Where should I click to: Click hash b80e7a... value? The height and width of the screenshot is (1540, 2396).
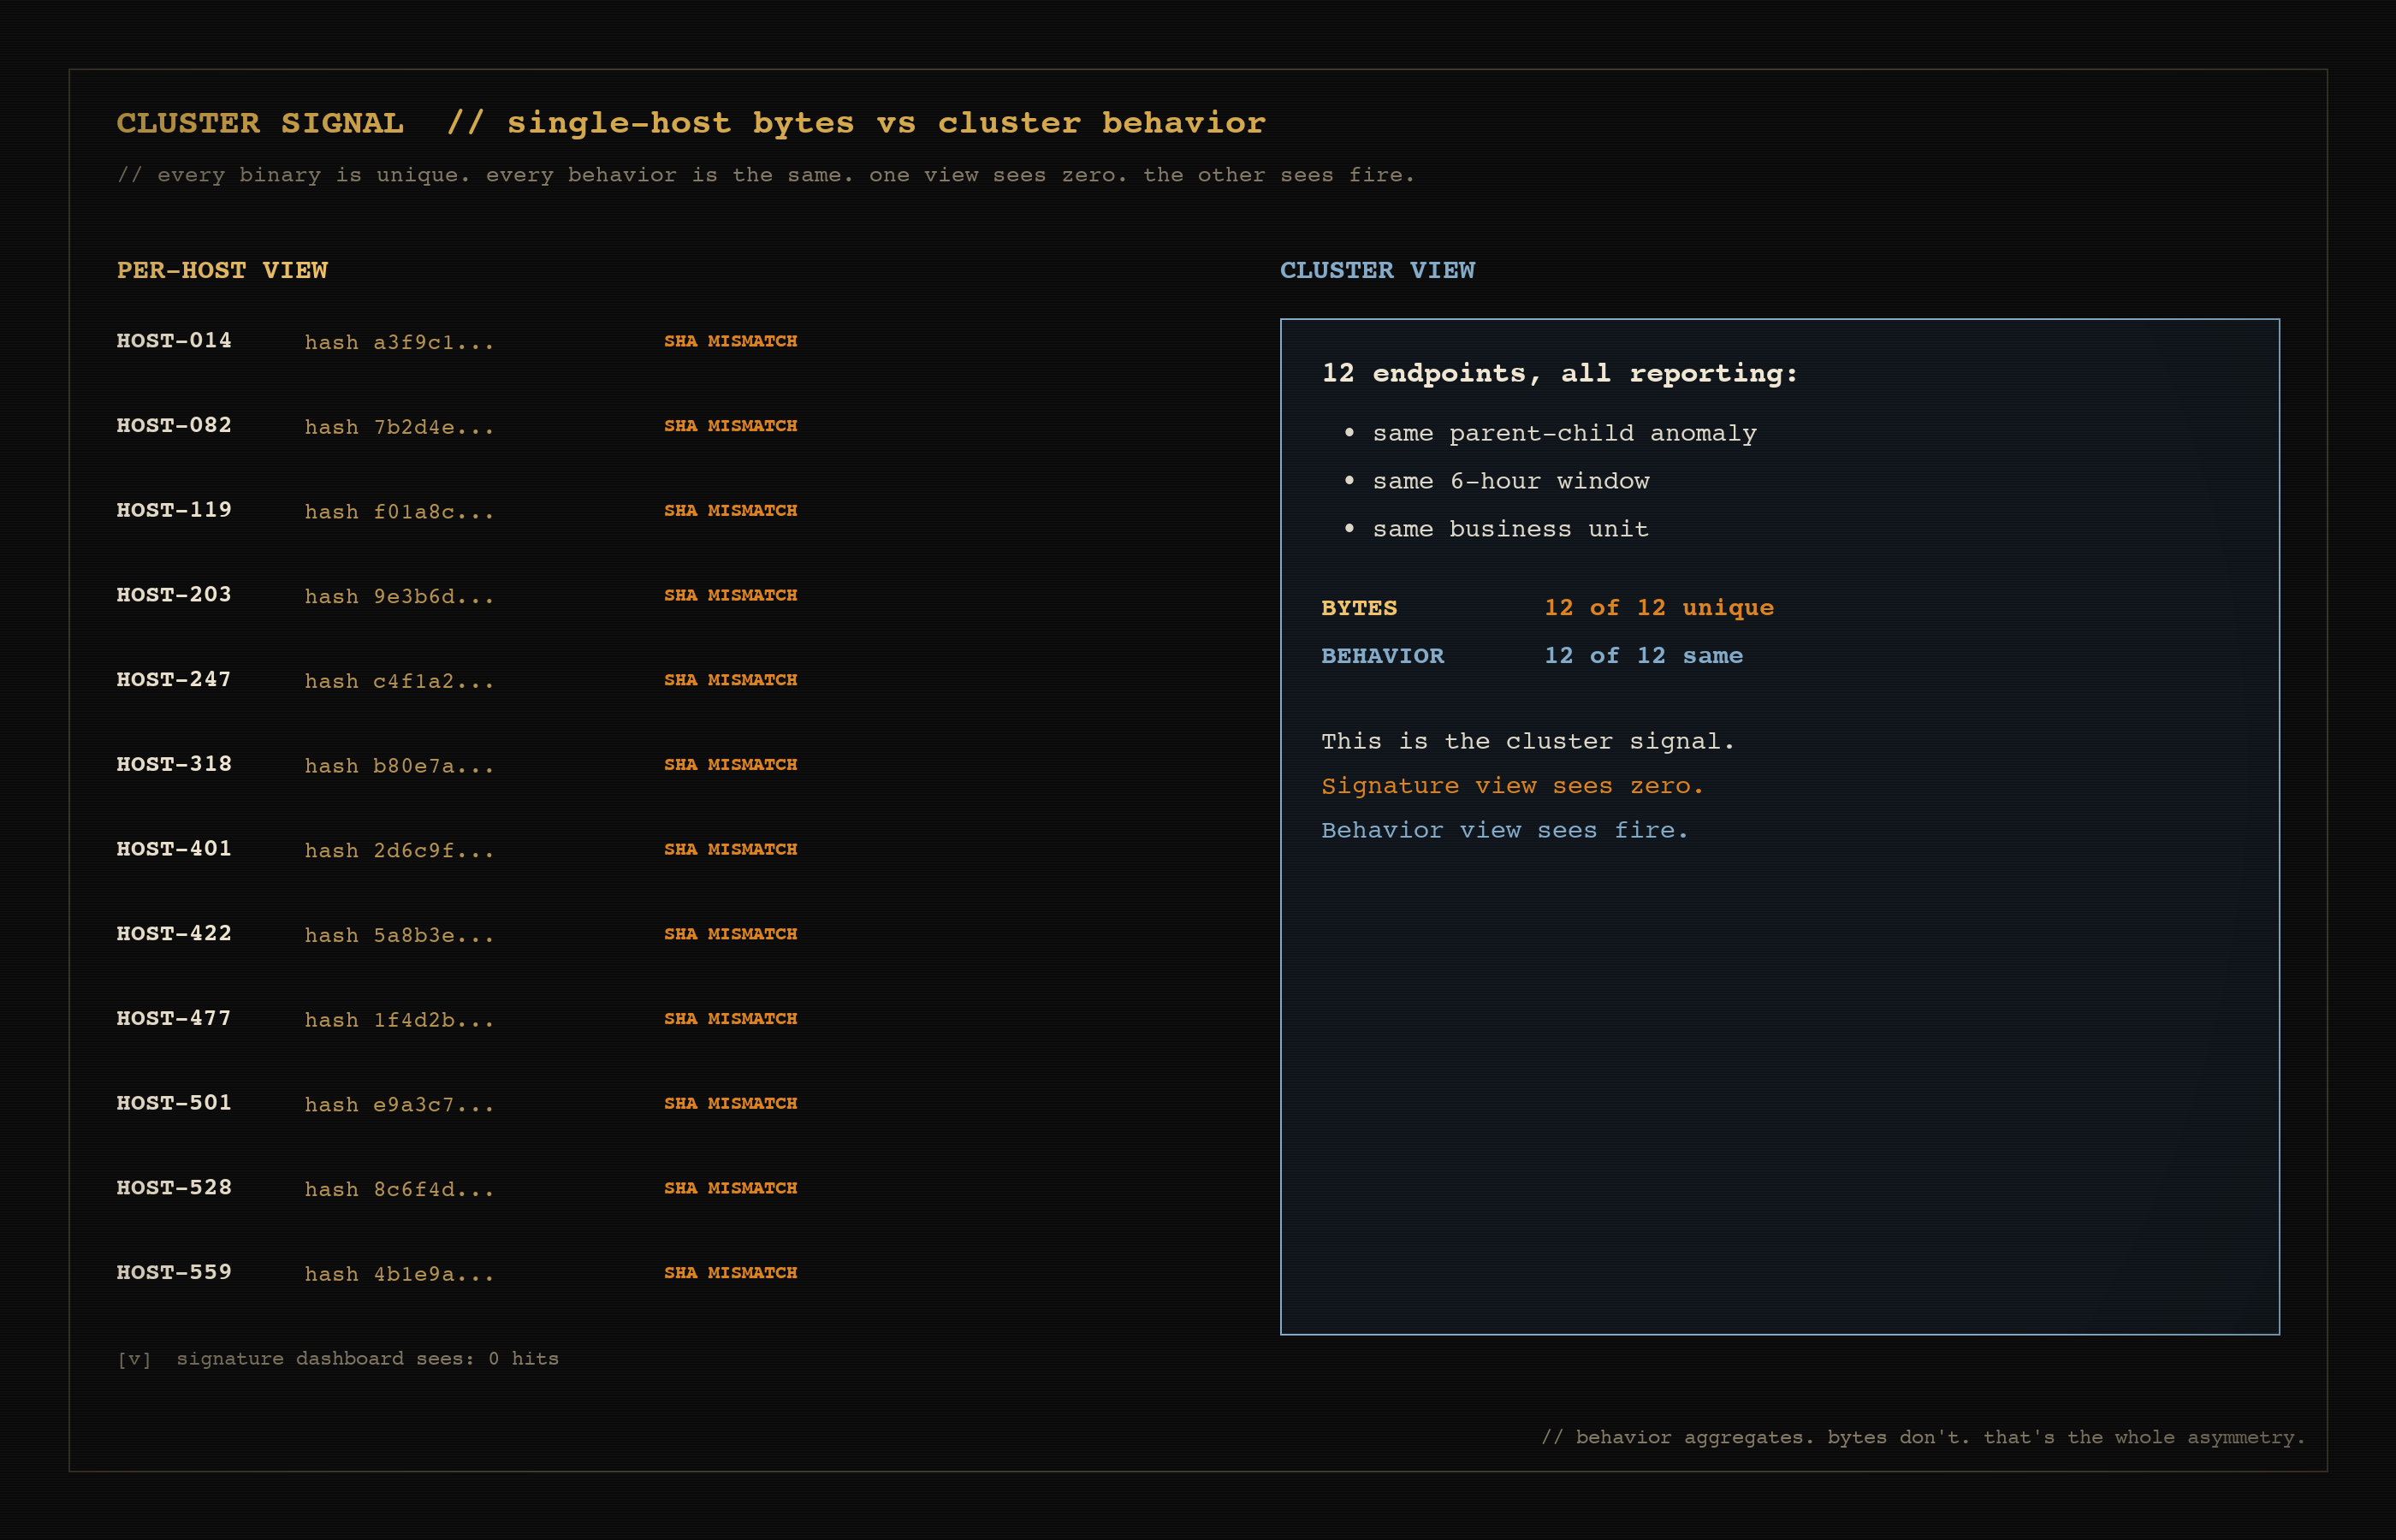tap(399, 765)
